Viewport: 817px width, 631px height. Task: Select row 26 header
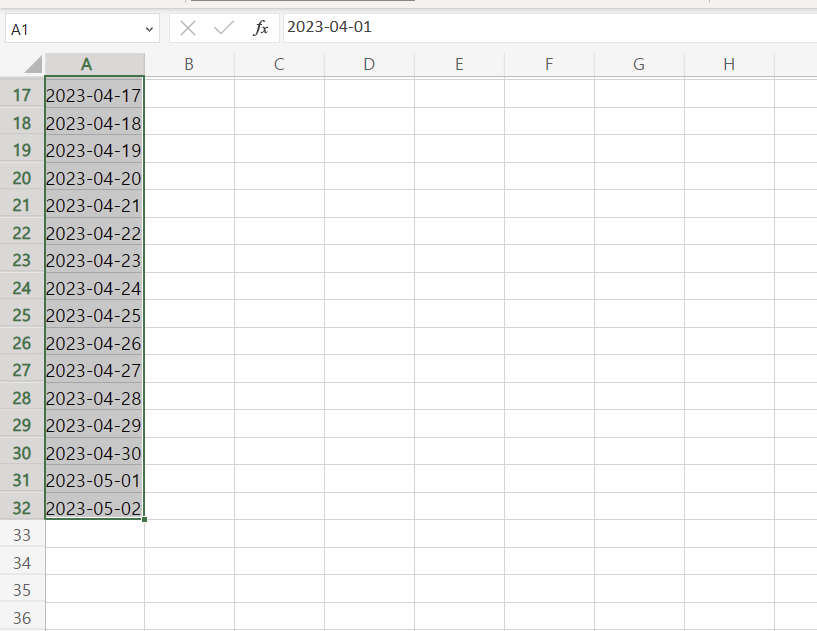(22, 342)
